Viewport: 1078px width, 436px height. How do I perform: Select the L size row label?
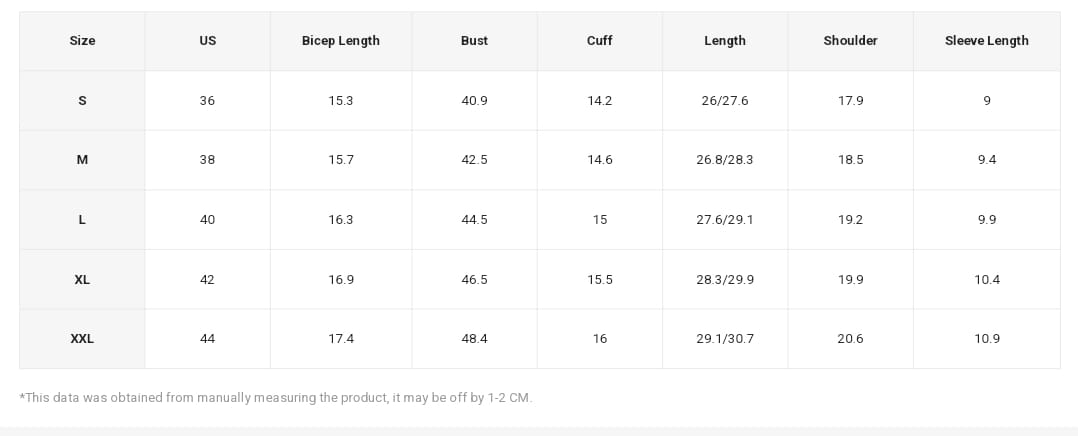pos(82,220)
